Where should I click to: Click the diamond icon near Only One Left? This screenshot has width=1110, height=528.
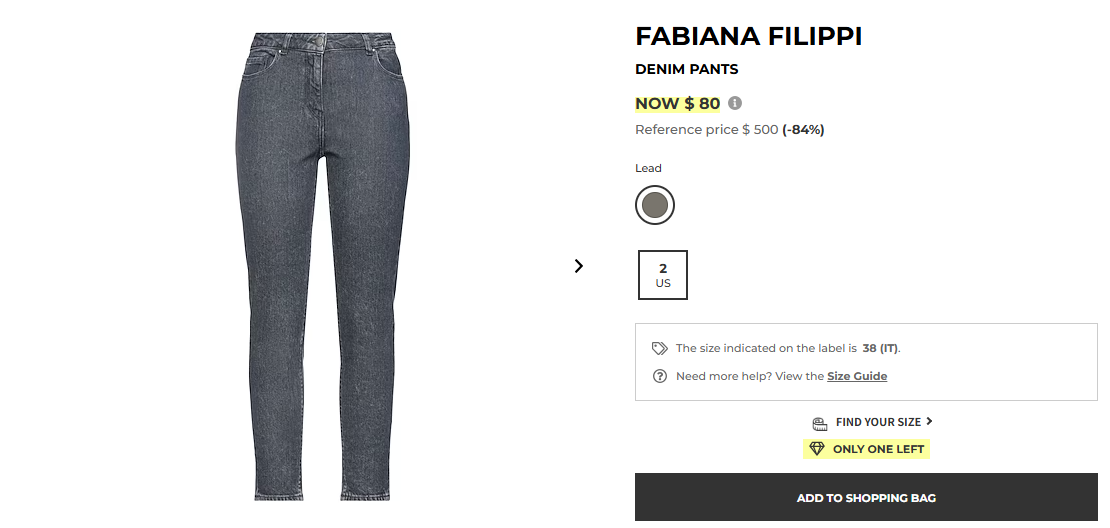pos(816,449)
